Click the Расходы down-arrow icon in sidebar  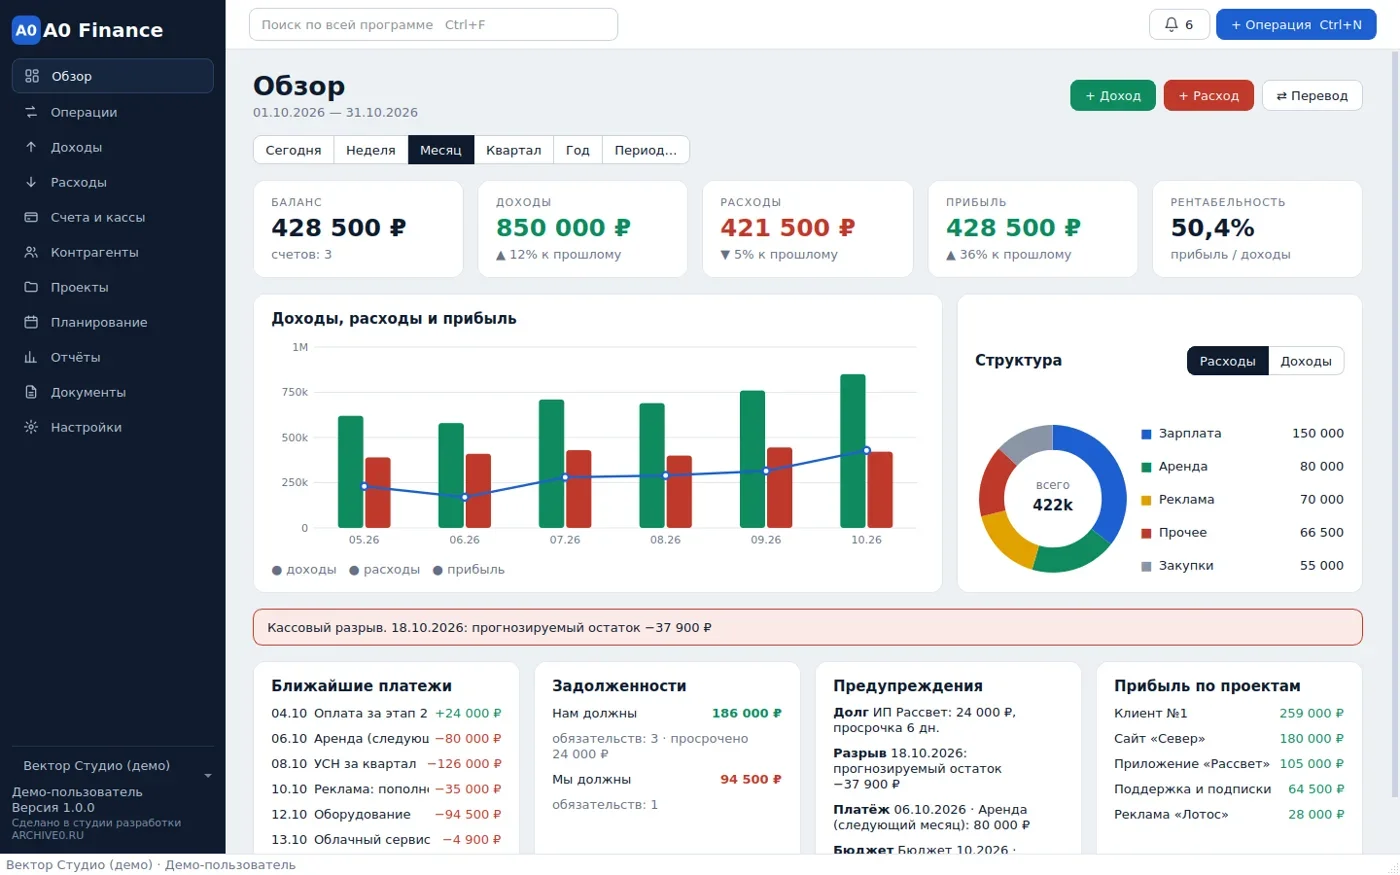click(x=31, y=182)
